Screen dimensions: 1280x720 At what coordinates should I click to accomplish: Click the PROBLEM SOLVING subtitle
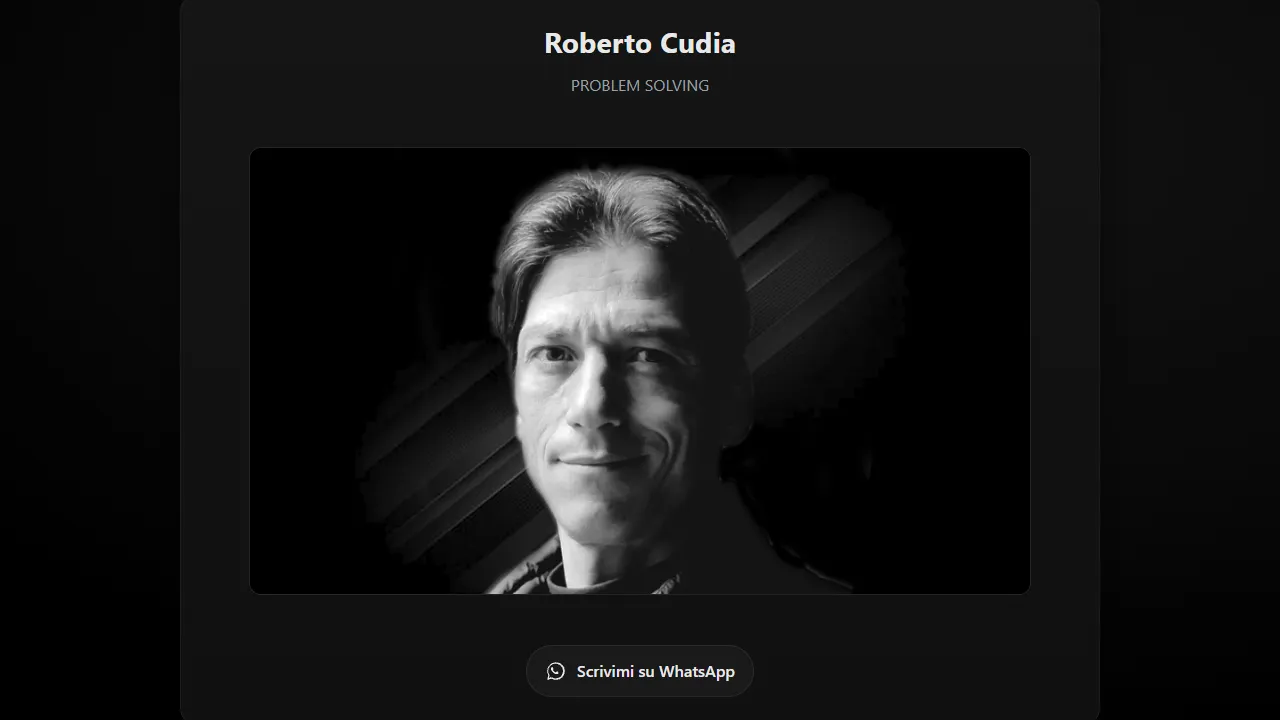click(640, 86)
